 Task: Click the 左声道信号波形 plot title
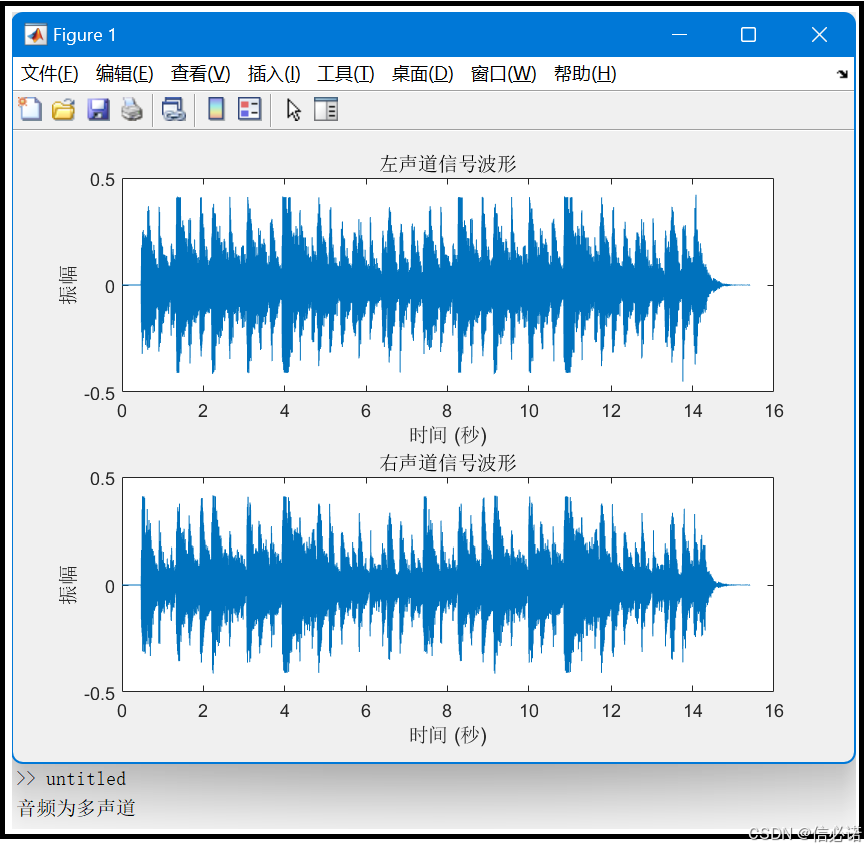447,164
